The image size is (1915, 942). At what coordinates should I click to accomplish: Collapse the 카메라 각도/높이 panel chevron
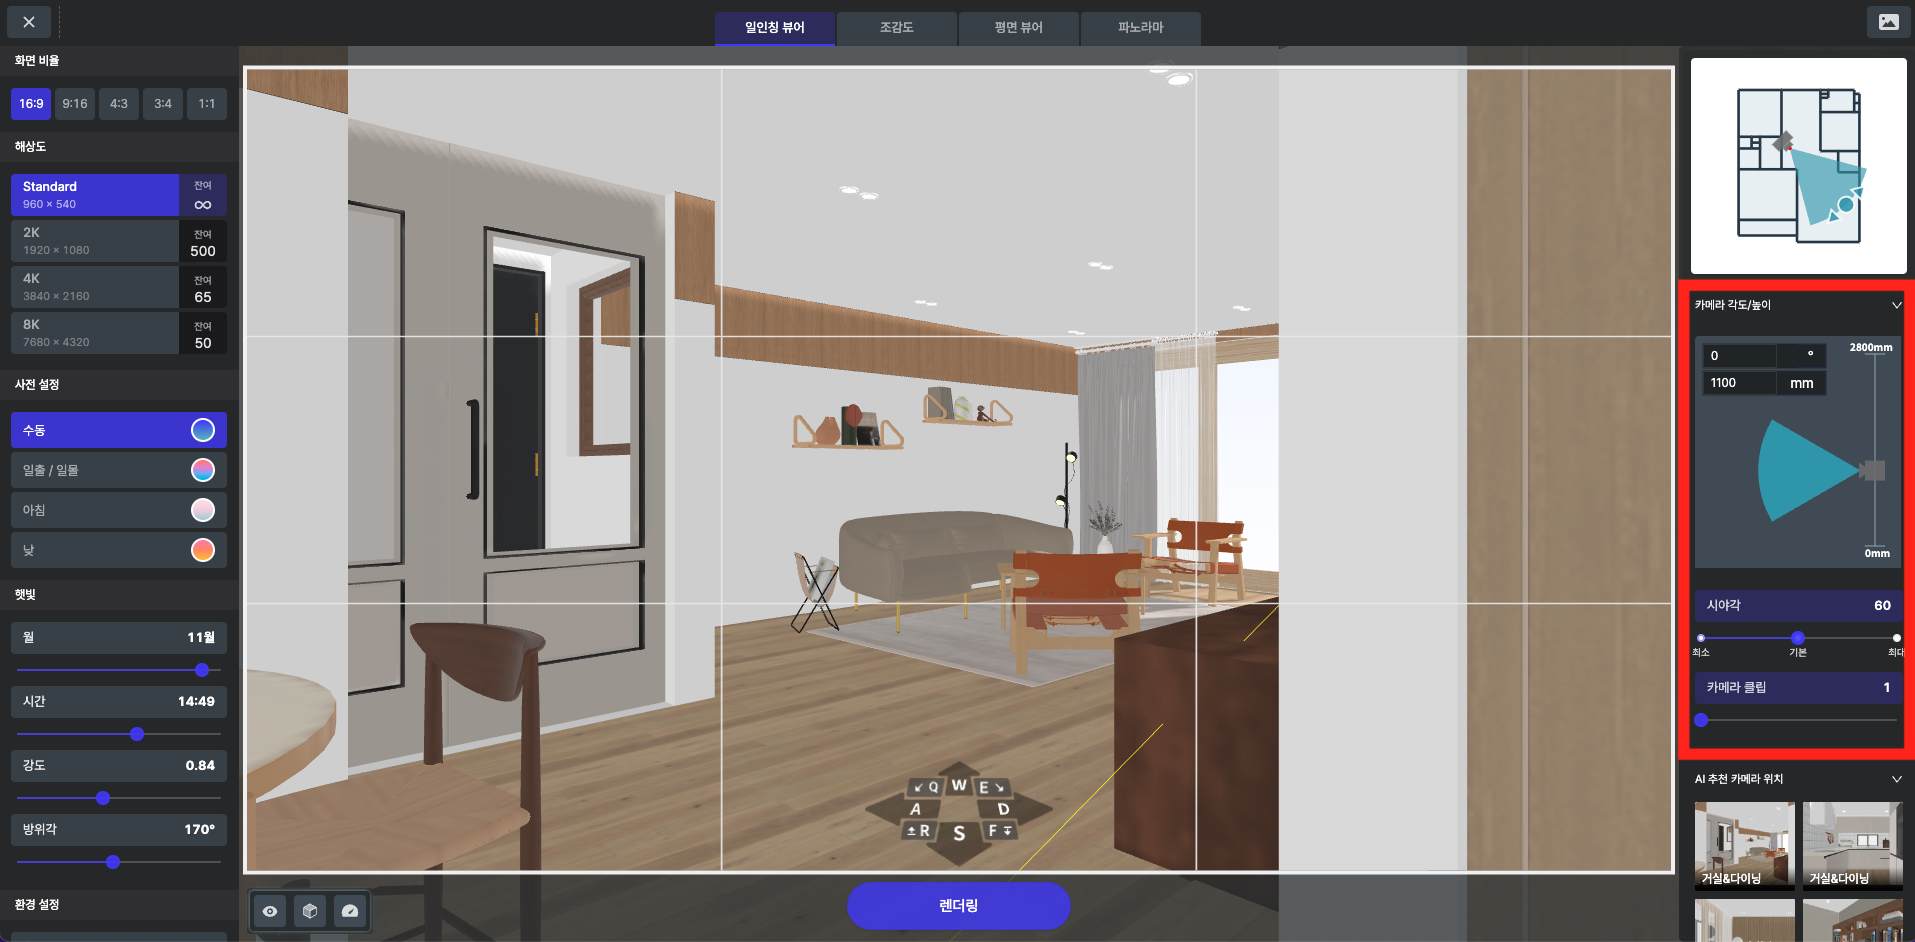click(x=1896, y=305)
